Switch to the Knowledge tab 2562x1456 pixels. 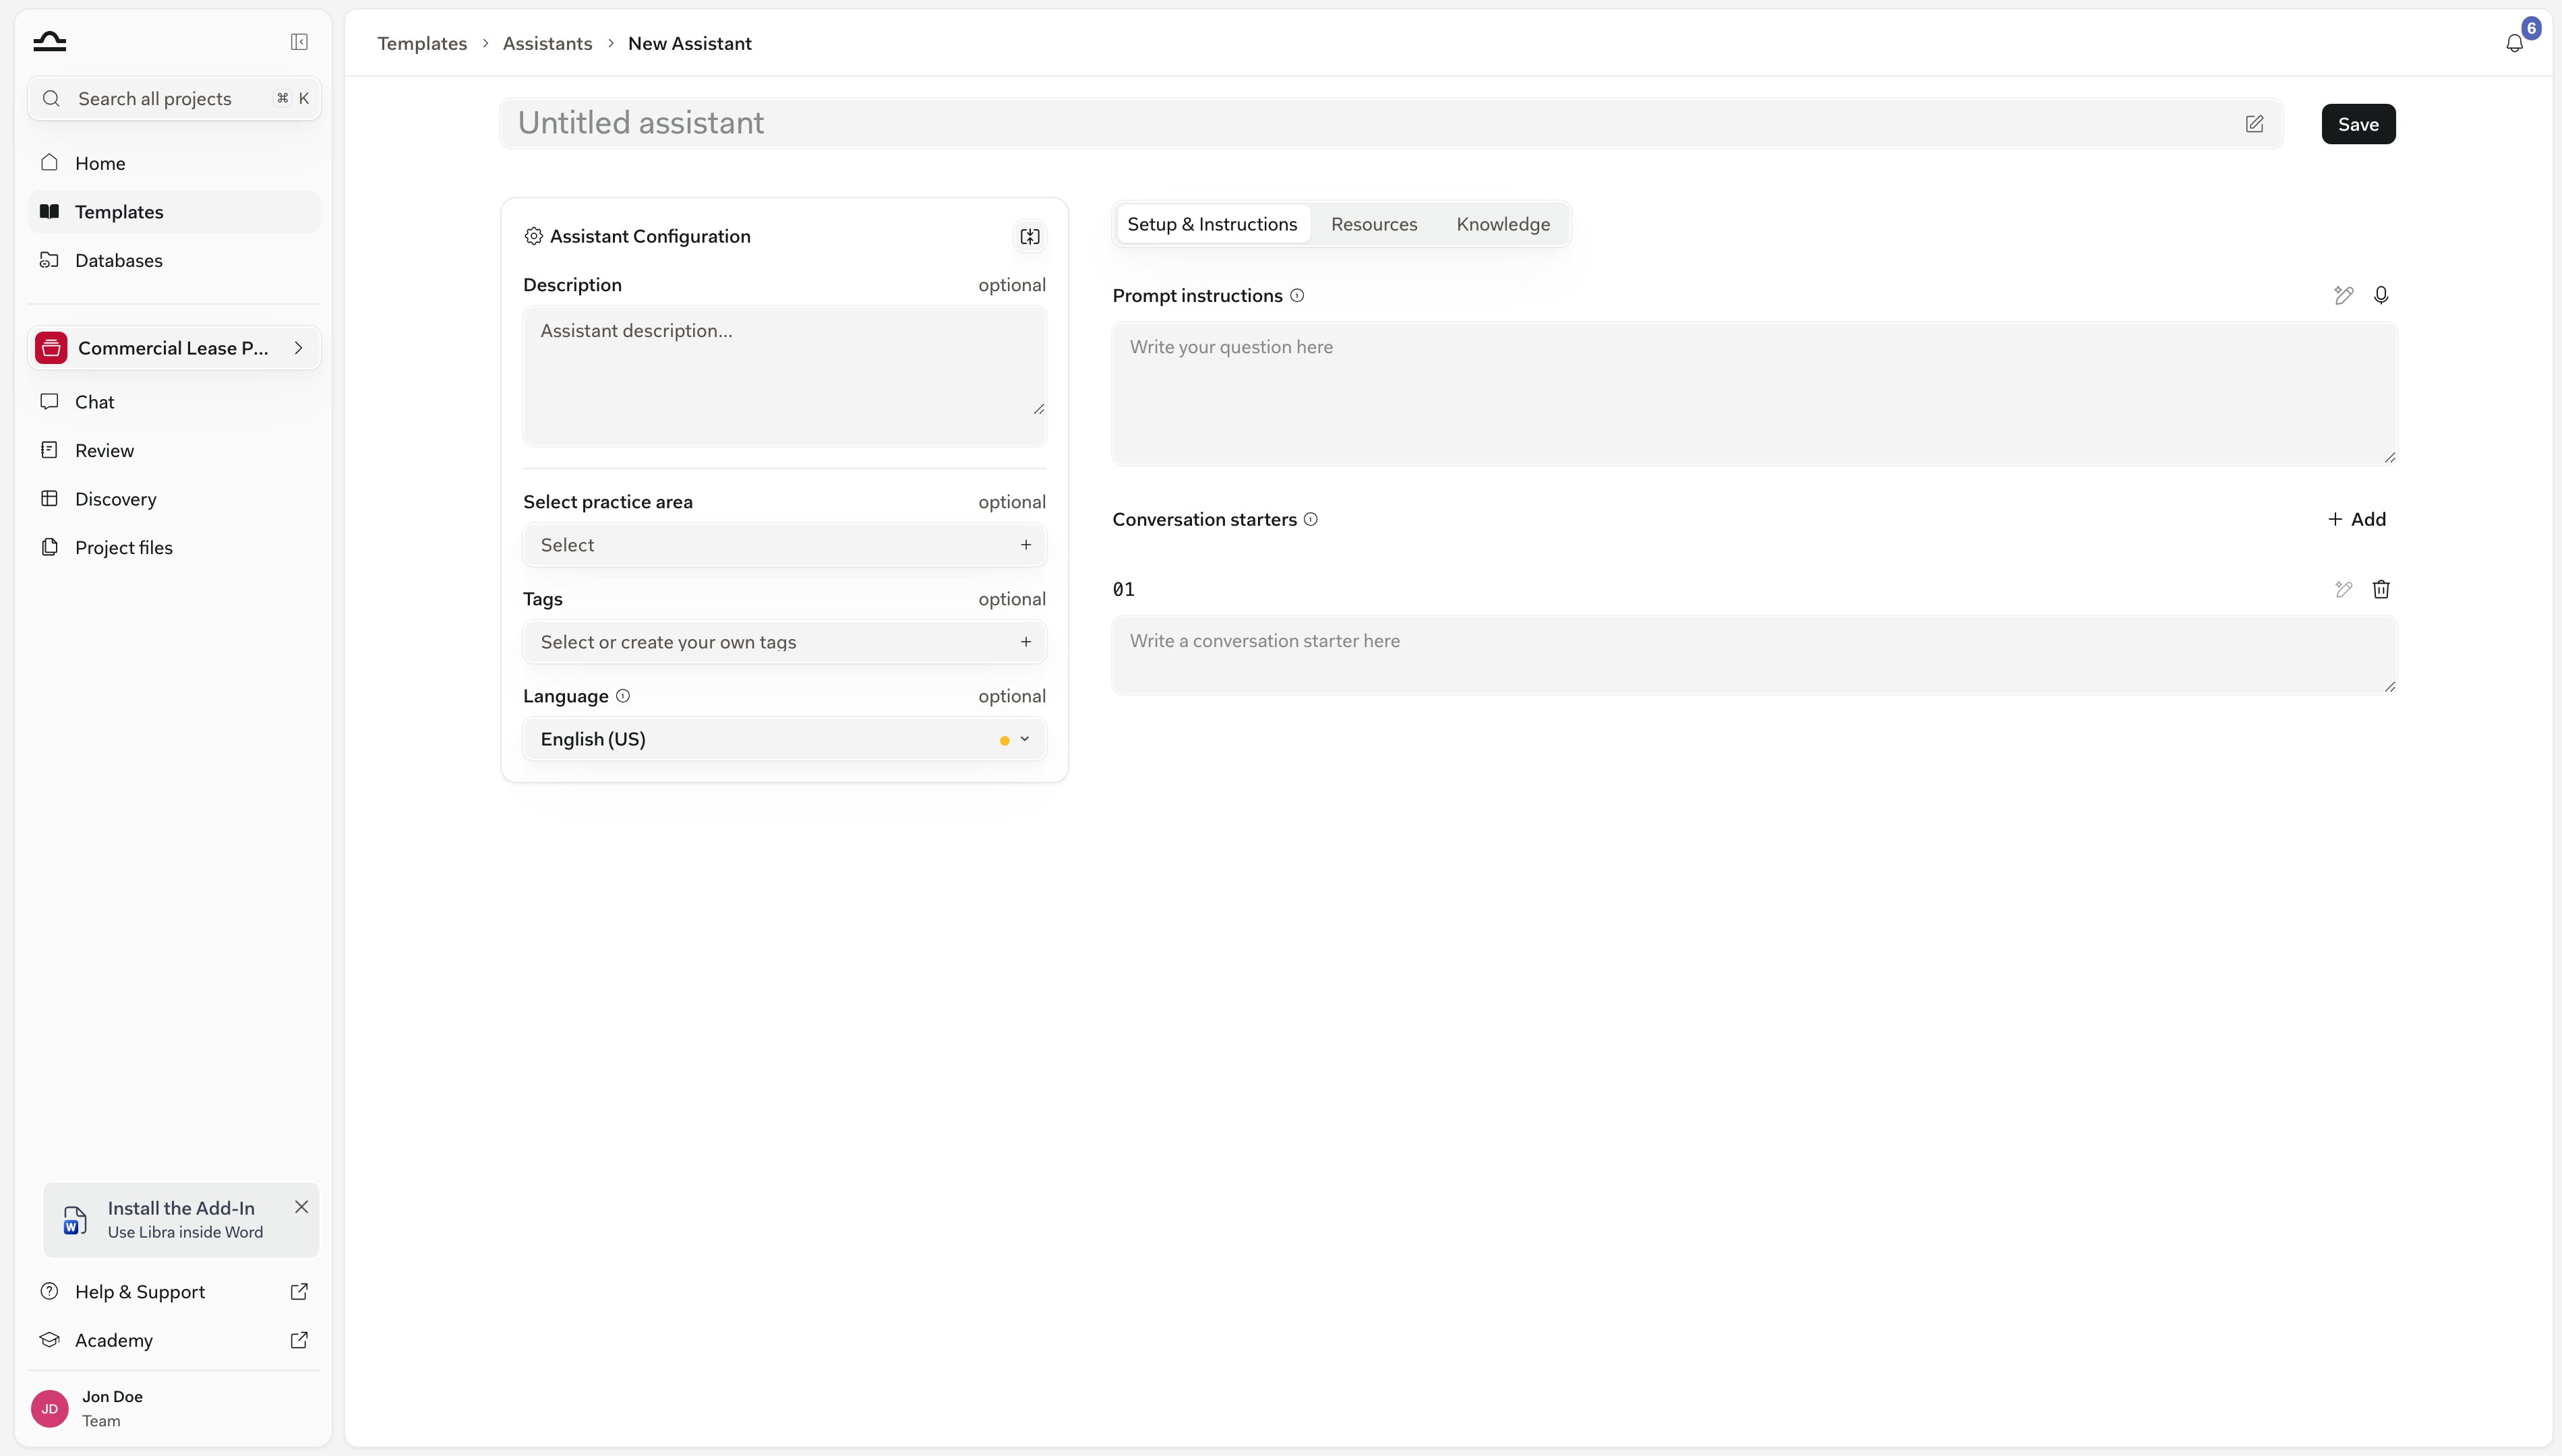coord(1503,224)
